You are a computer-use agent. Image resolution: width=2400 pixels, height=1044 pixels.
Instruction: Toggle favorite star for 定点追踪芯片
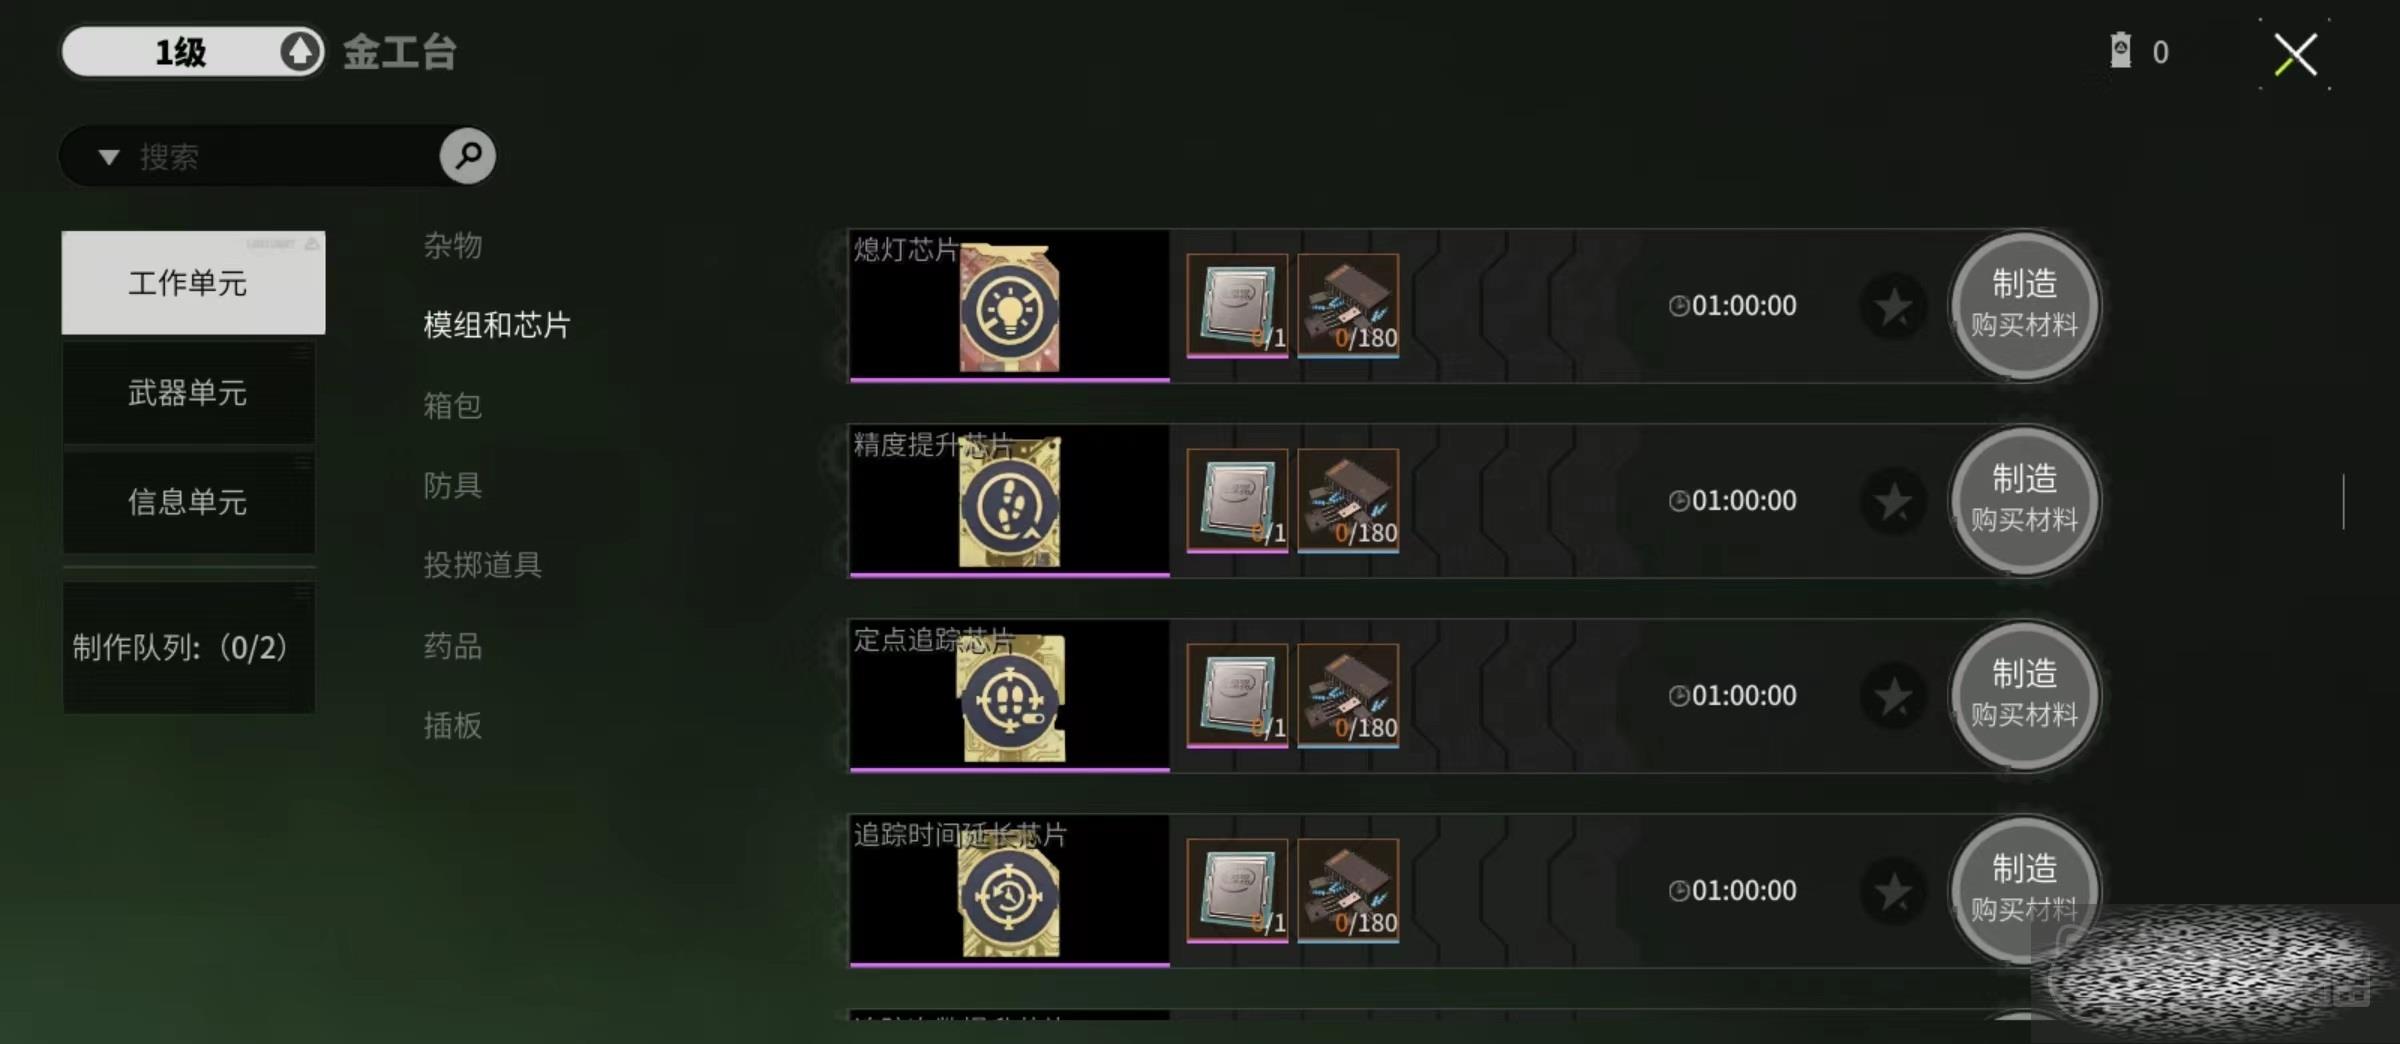pos(1893,696)
